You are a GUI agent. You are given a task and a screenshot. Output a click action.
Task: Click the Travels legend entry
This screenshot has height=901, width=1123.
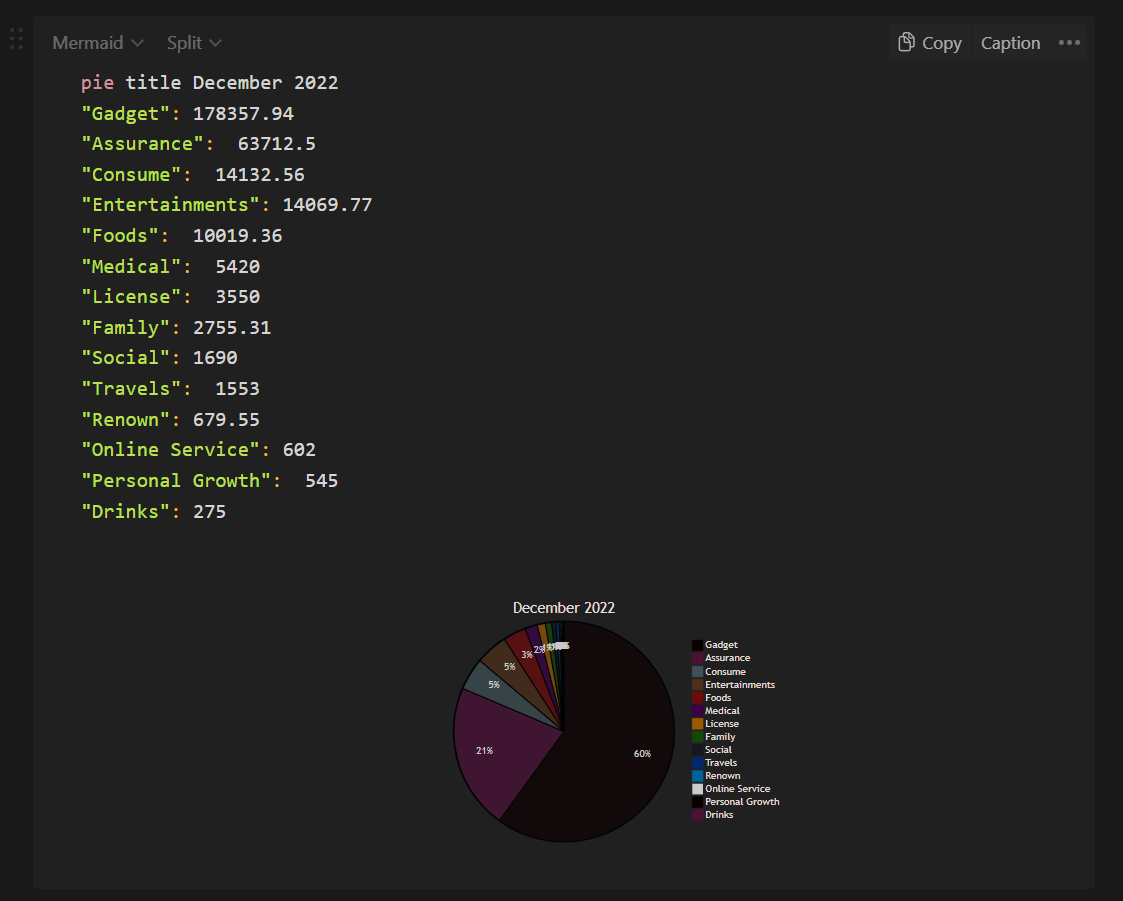720,762
